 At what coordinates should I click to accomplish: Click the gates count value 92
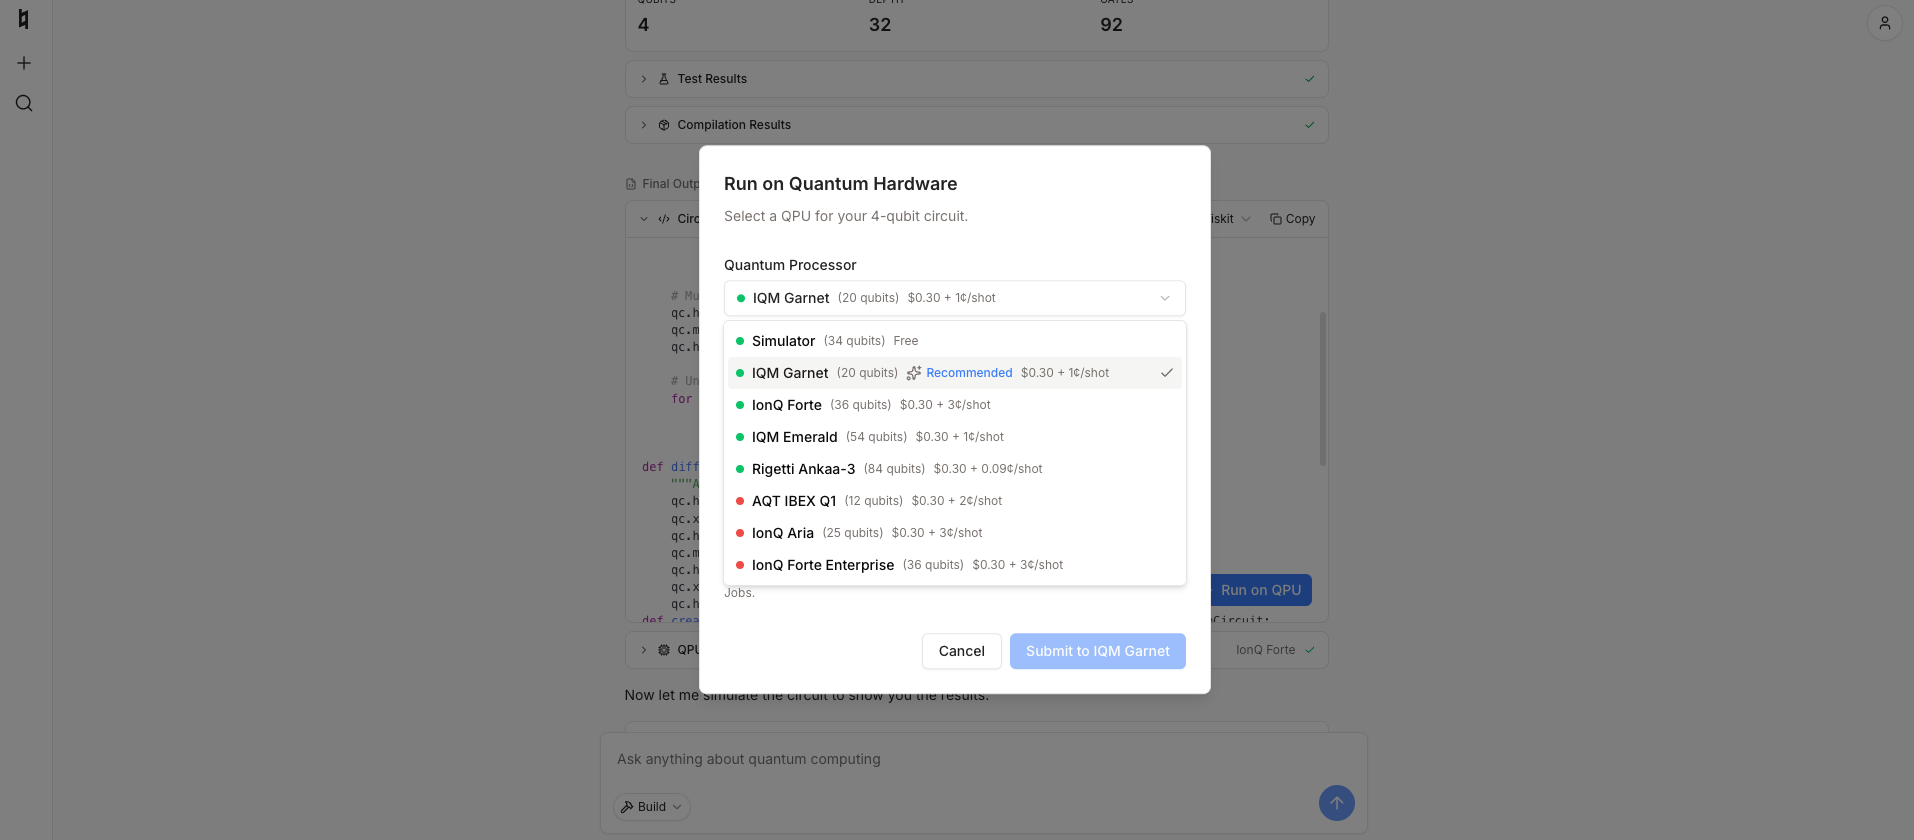[1111, 25]
